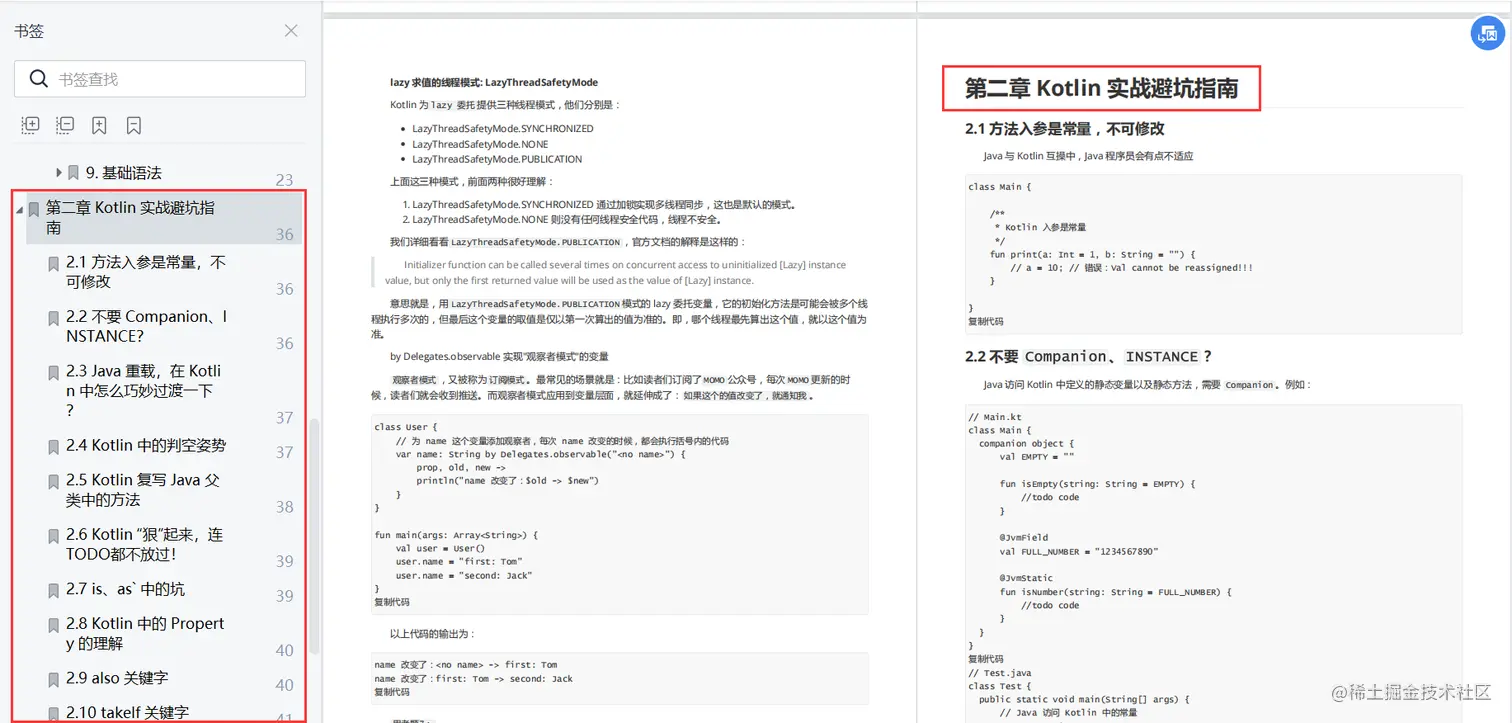Click line by Delegates.observable 实现"观察者模式"的变量
Viewport: 1512px width, 723px height.
tap(499, 356)
